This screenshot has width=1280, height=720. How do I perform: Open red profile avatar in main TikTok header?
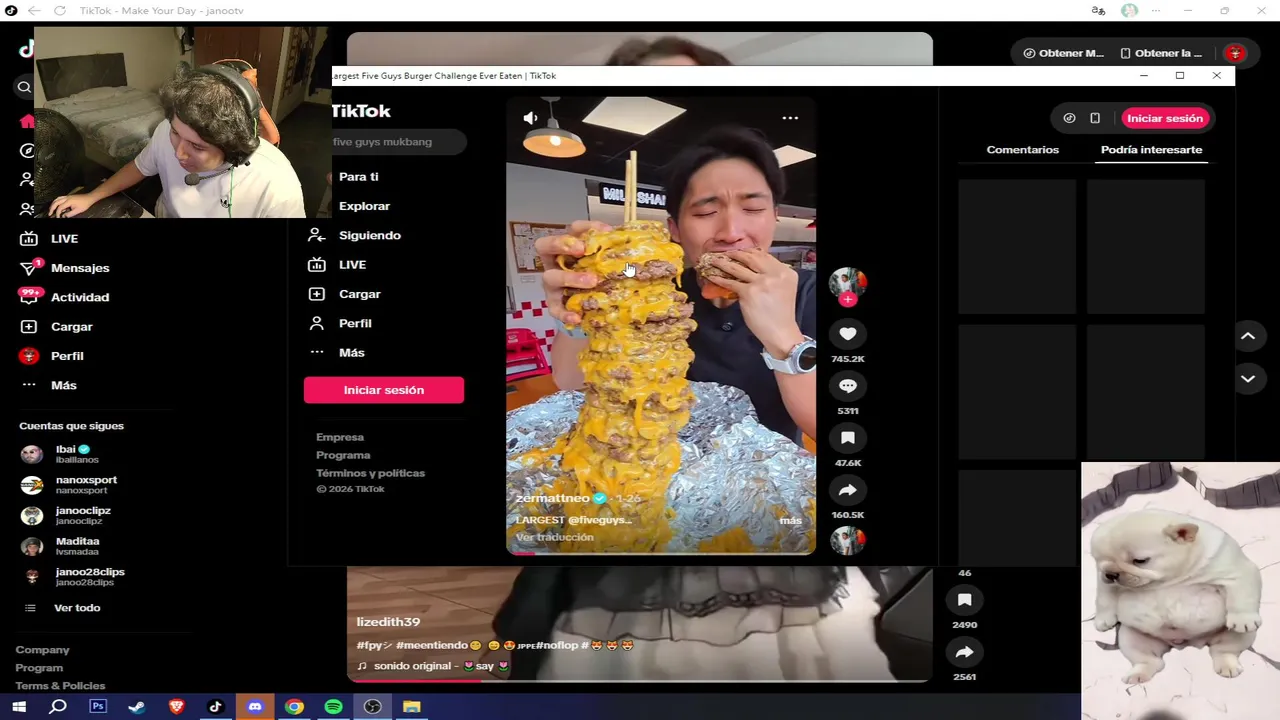(1235, 53)
